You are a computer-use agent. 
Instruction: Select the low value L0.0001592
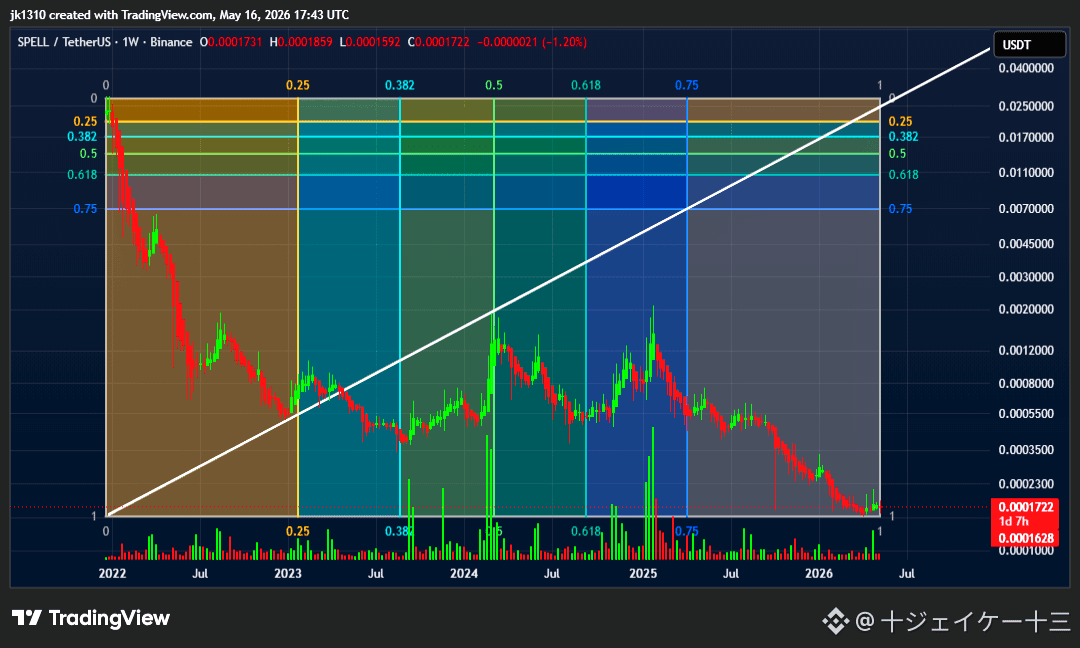point(370,42)
